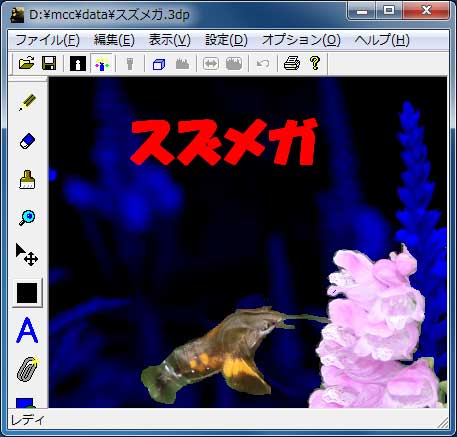Open a file with the folder icon
This screenshot has width=457, height=437.
coord(27,63)
